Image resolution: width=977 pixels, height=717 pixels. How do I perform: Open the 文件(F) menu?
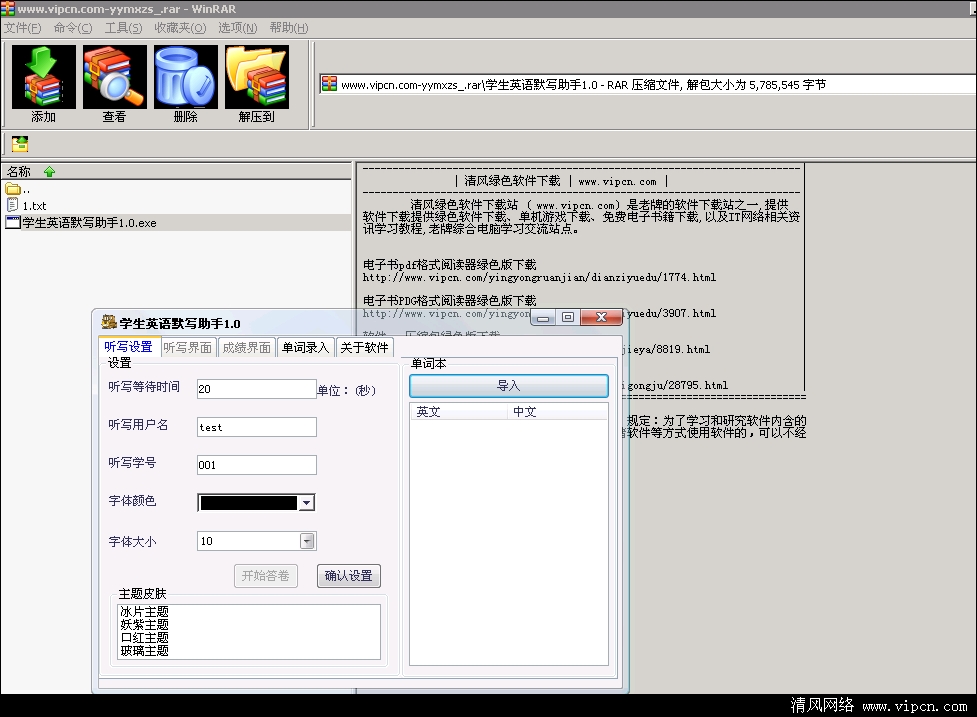click(x=22, y=28)
